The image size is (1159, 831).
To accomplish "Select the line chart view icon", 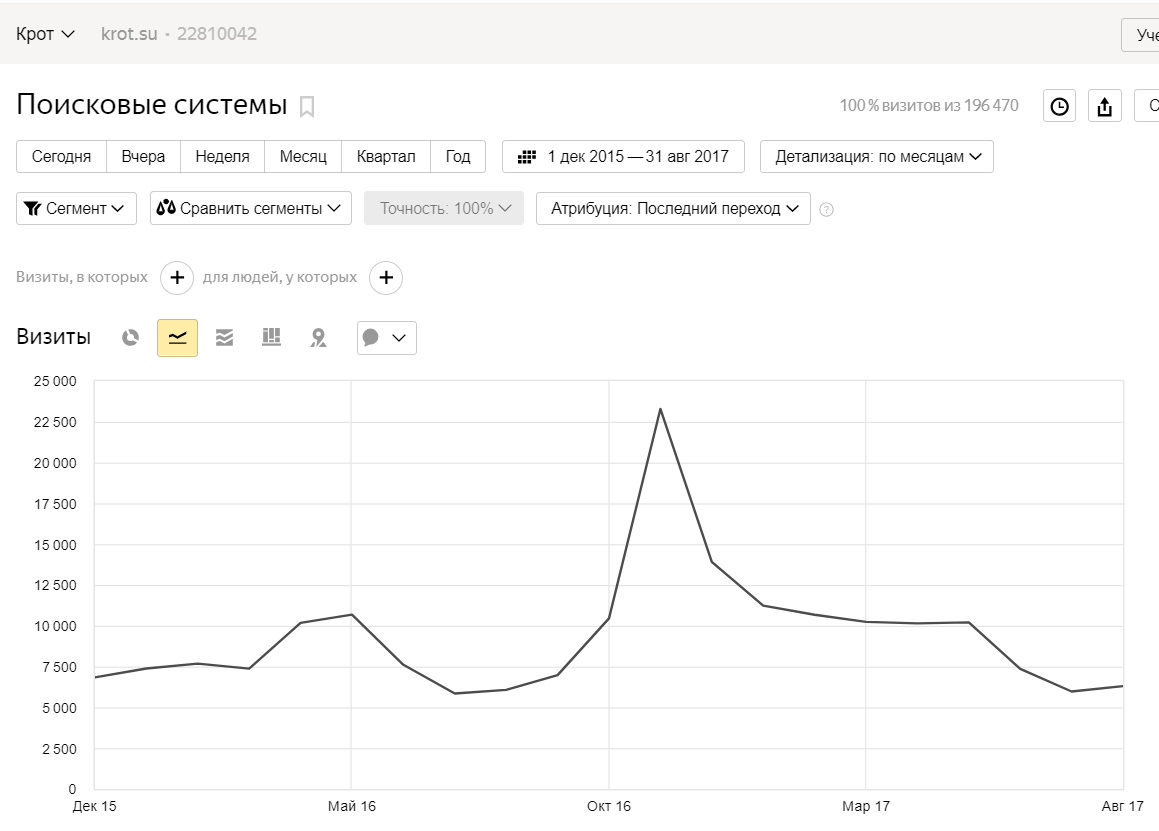I will click(x=177, y=338).
